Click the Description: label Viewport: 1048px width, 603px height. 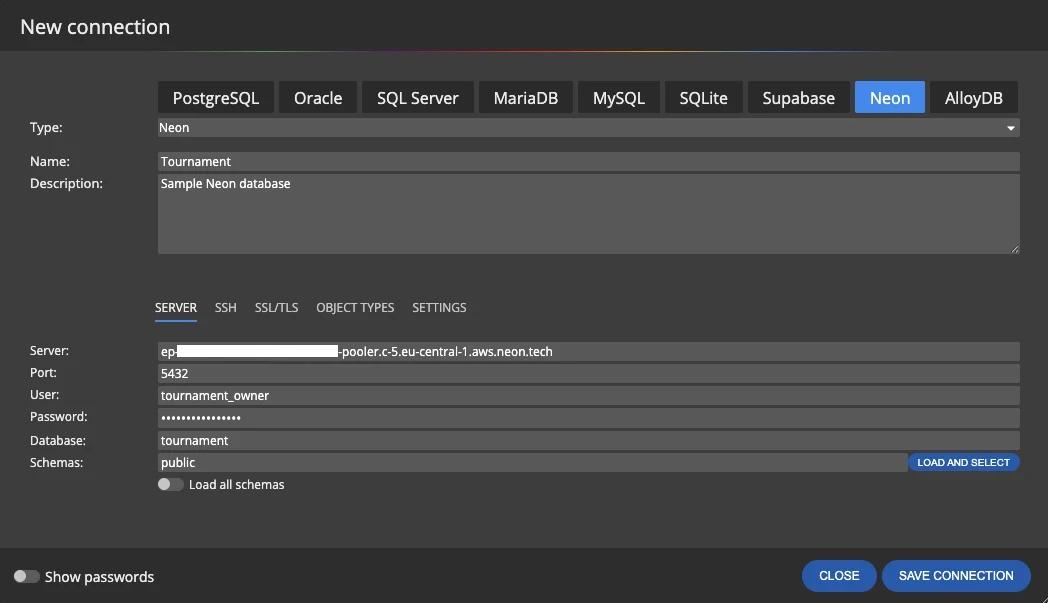[x=66, y=184]
